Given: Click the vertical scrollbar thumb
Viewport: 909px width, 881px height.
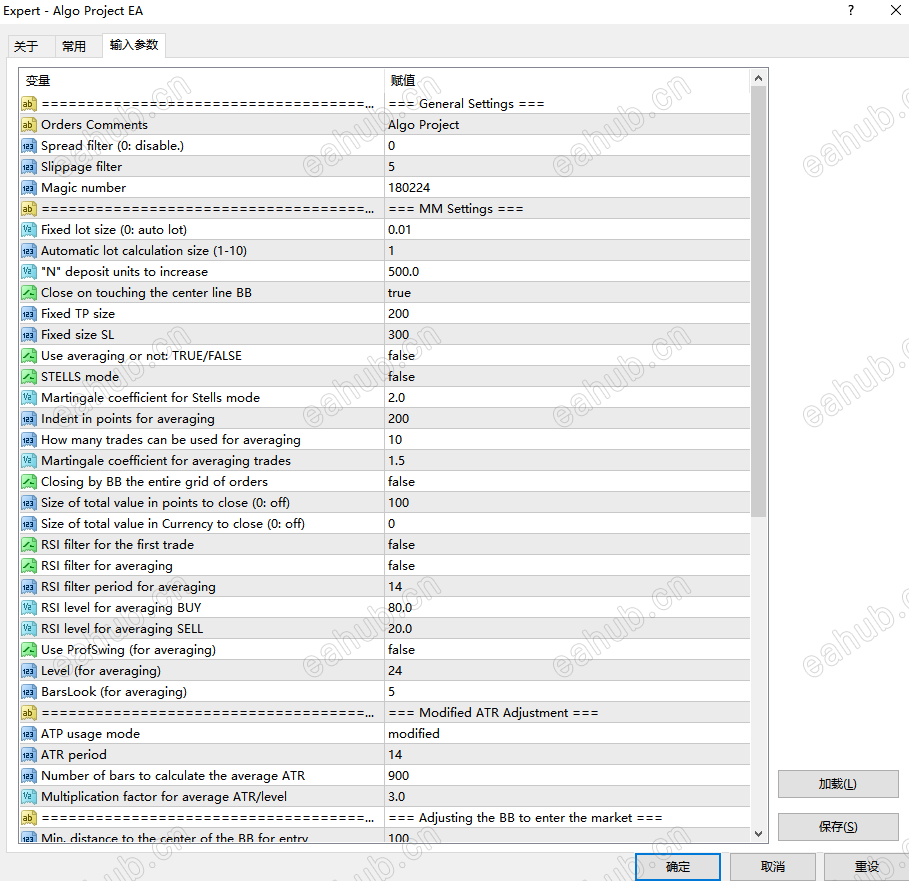Looking at the screenshot, I should [x=758, y=301].
